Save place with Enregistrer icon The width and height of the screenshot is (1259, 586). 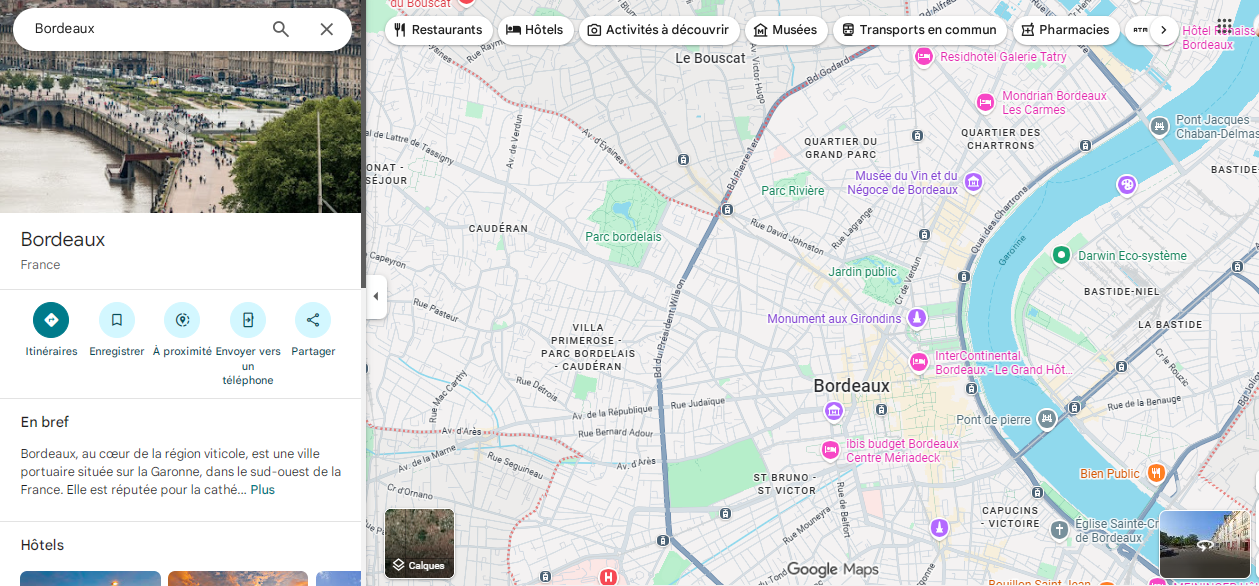tap(117, 320)
